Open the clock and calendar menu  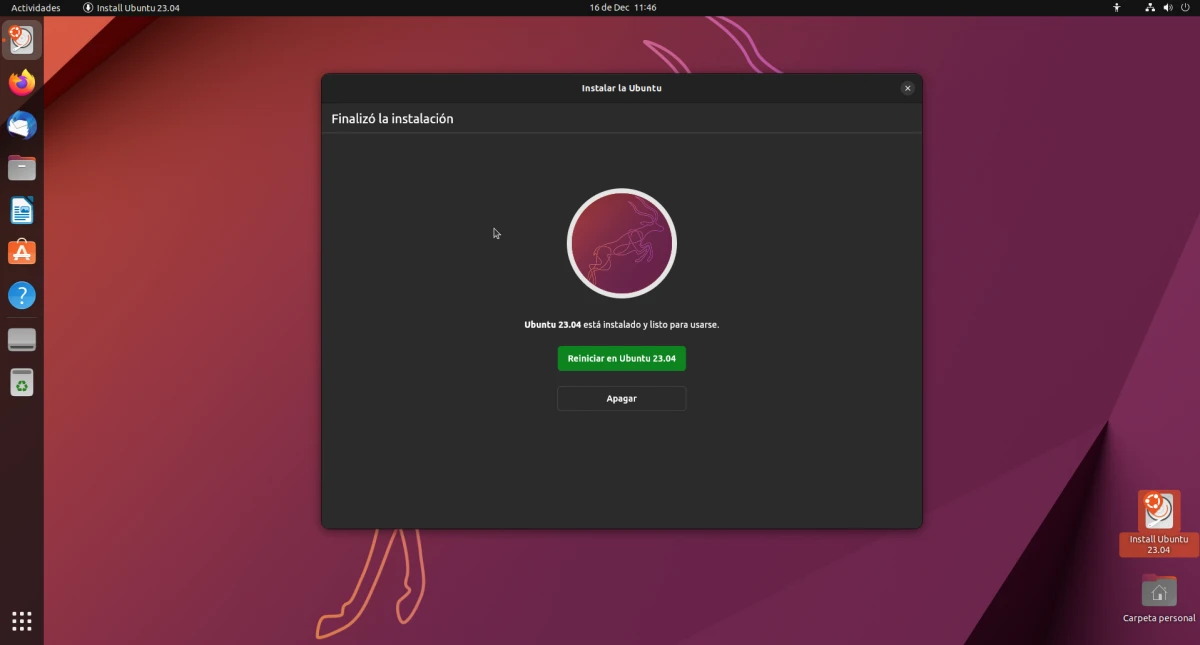pyautogui.click(x=622, y=8)
